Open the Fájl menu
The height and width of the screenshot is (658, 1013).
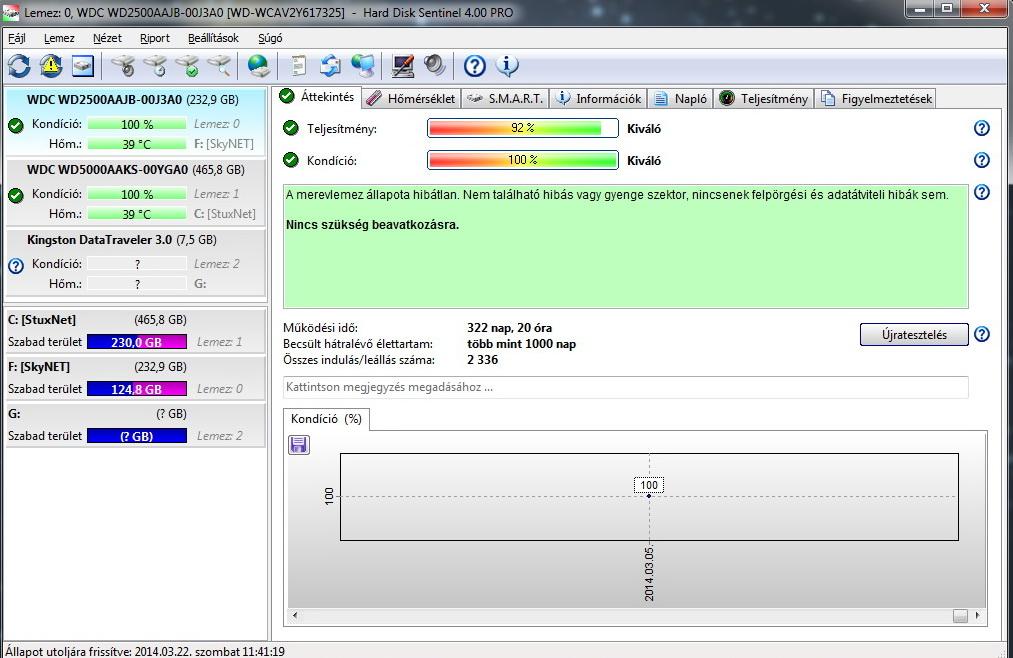pyautogui.click(x=17, y=38)
